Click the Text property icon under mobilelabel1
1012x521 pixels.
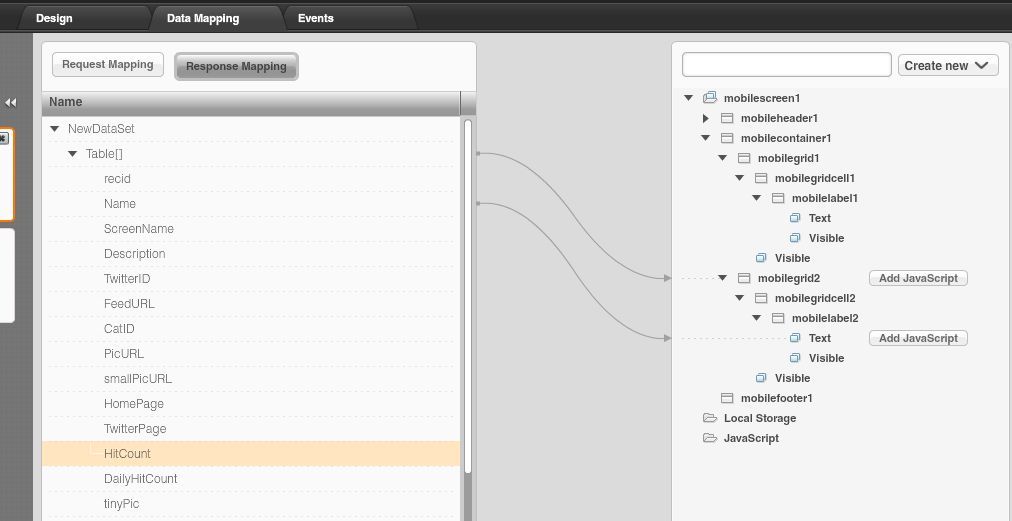(795, 218)
